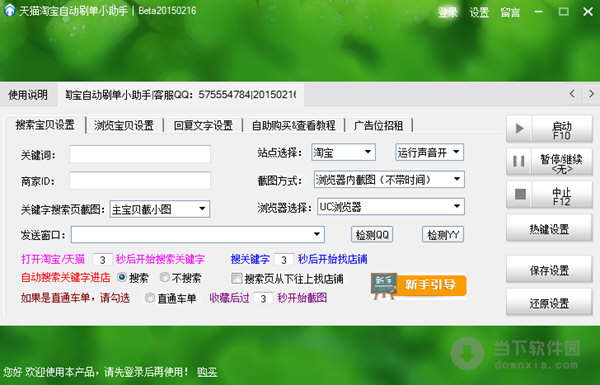Click 登录 in the title bar
The image size is (600, 385).
tap(448, 12)
